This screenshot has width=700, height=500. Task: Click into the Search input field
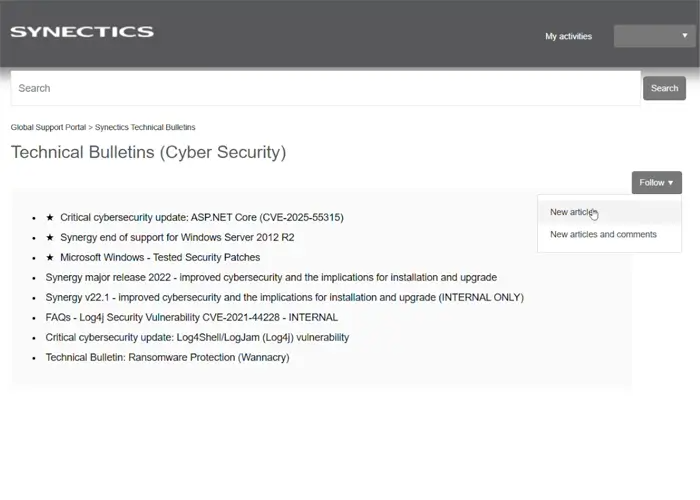click(x=325, y=88)
